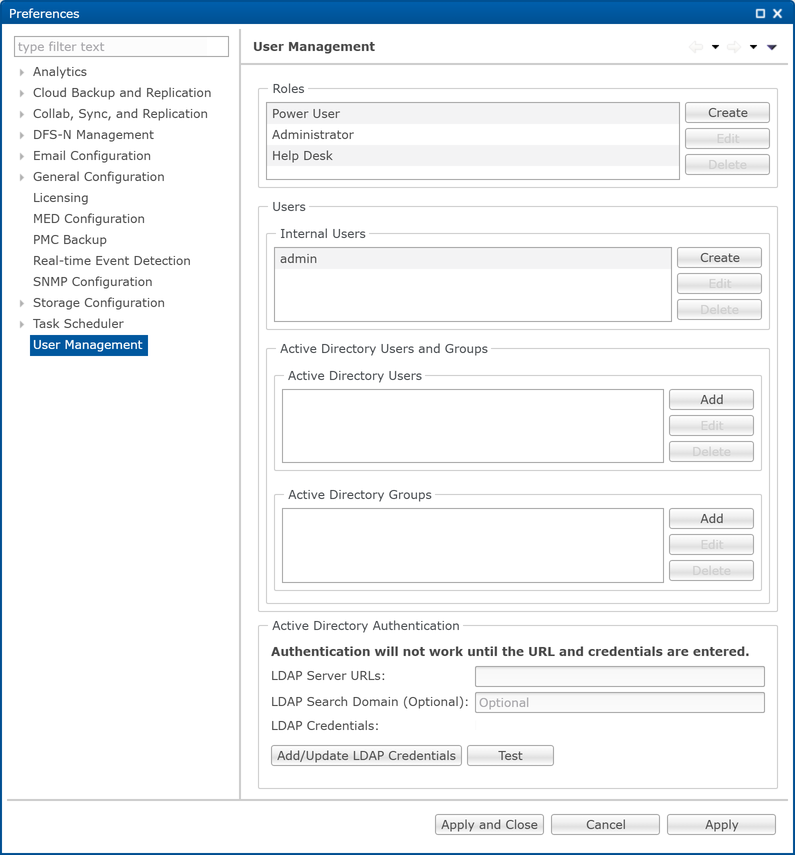
Task: Select Analytics in the preferences tree
Action: 59,72
